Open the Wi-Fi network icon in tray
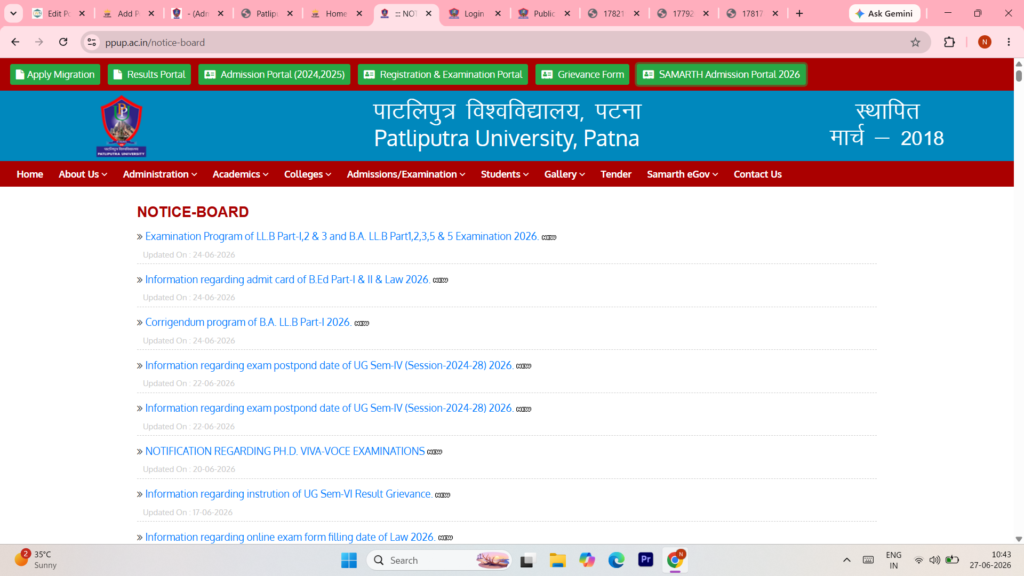Viewport: 1024px width, 576px height. [x=918, y=560]
